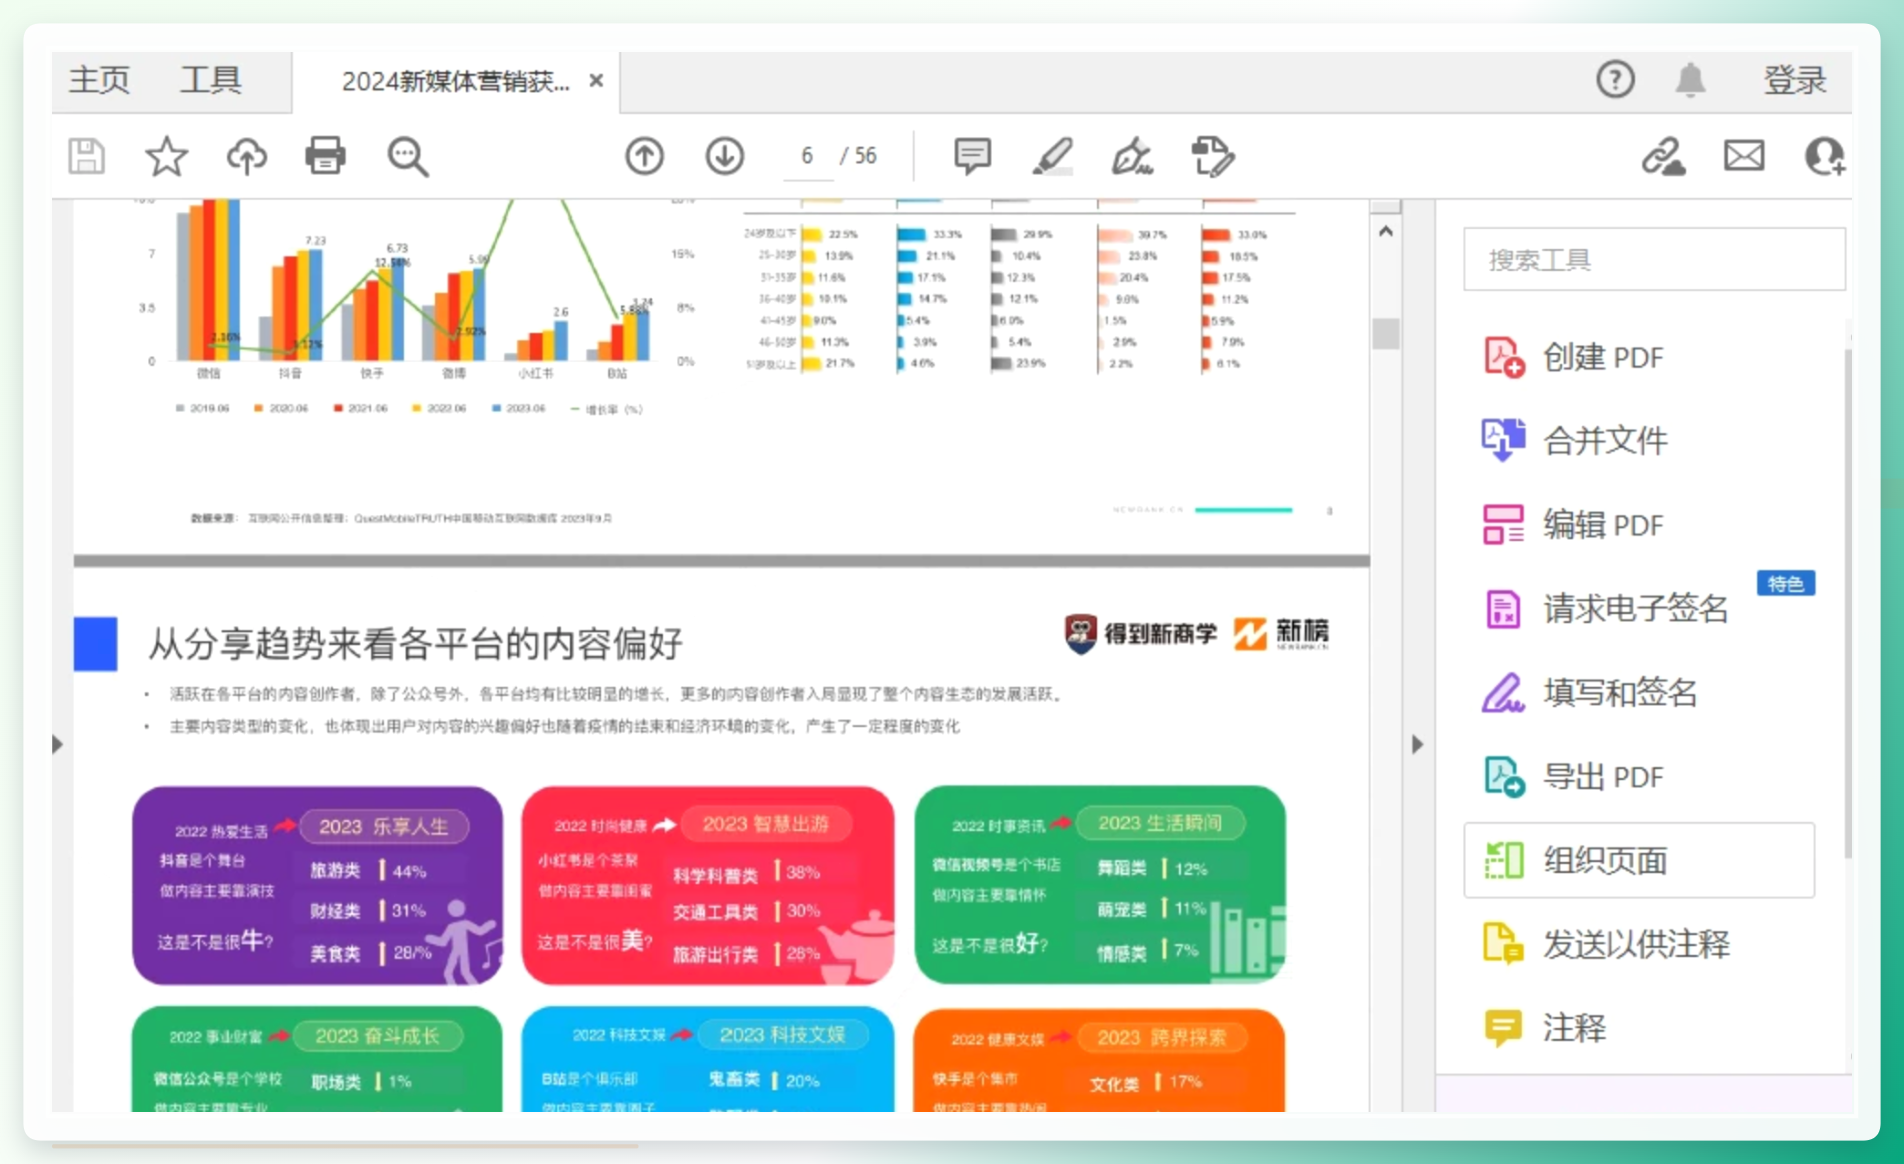1904x1164 pixels.
Task: Print the document with the printer icon
Action: coord(325,157)
